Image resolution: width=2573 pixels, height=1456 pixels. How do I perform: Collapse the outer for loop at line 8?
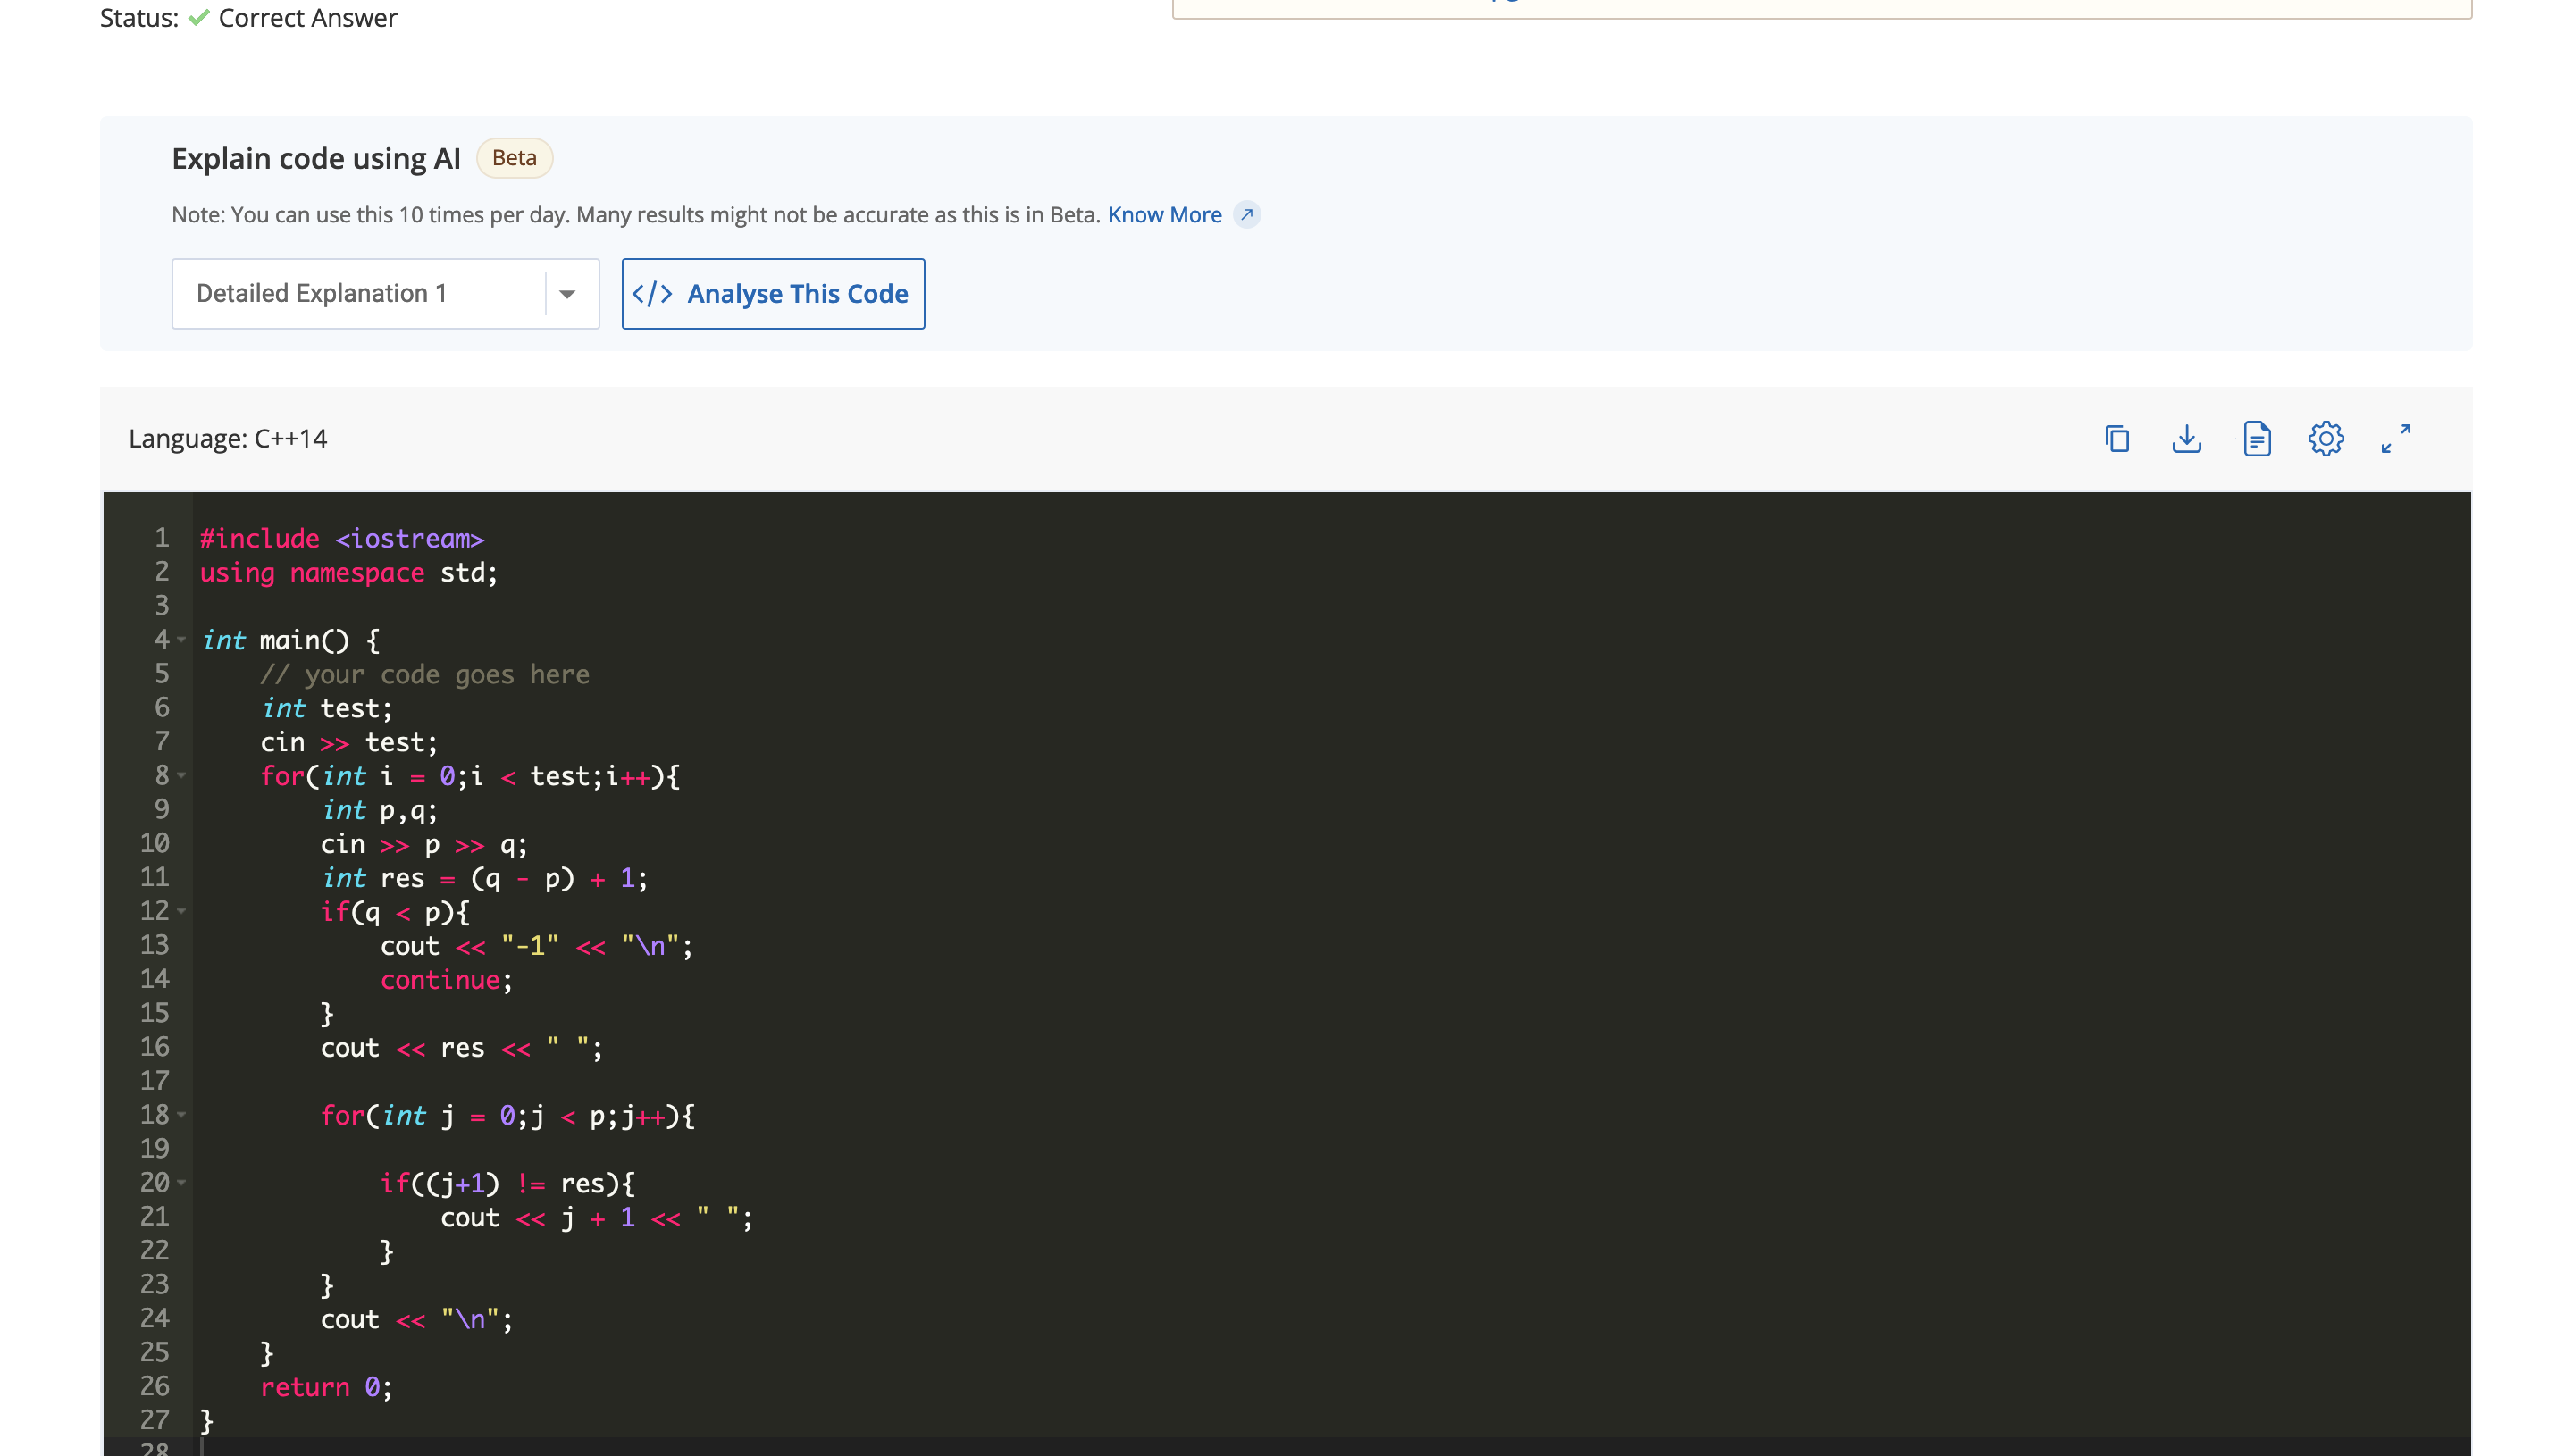tap(181, 776)
